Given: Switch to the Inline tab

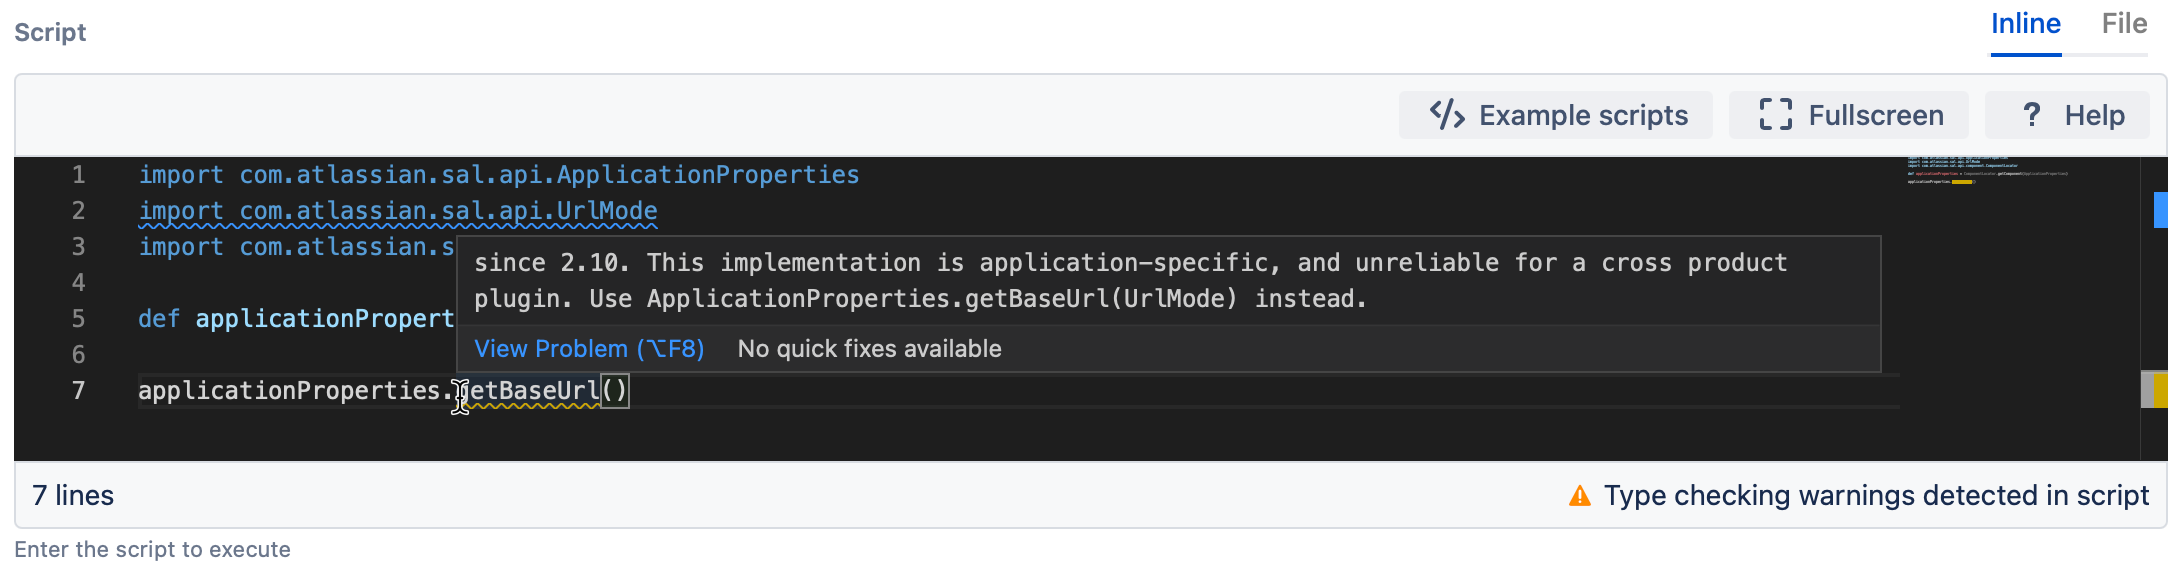Looking at the screenshot, I should pyautogui.click(x=2025, y=24).
